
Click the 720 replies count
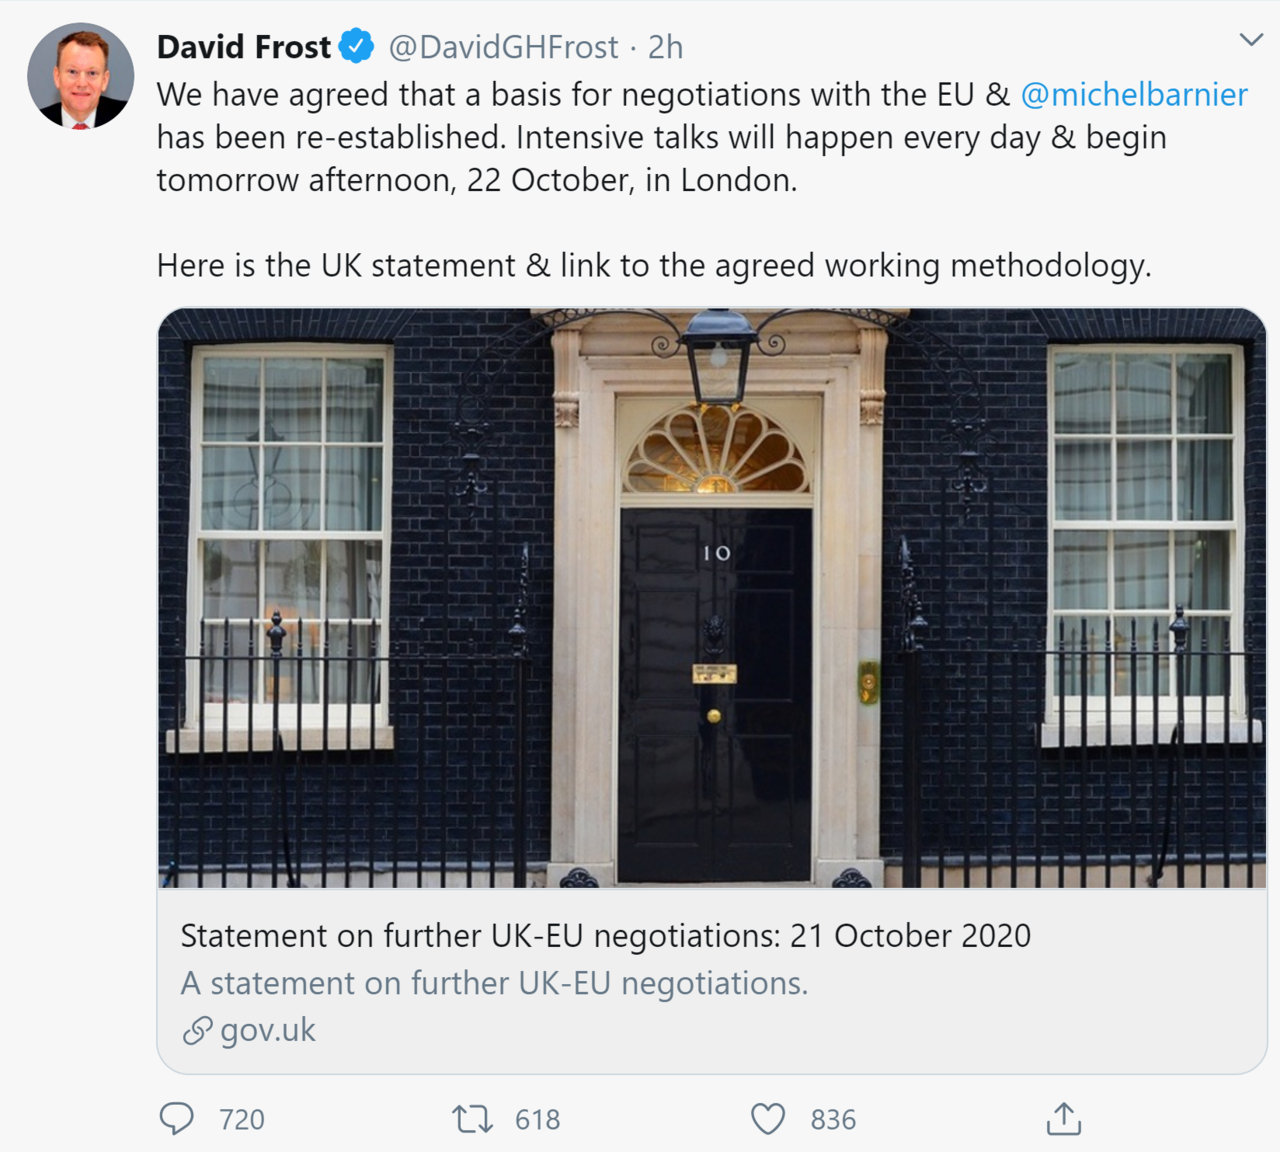(242, 1119)
